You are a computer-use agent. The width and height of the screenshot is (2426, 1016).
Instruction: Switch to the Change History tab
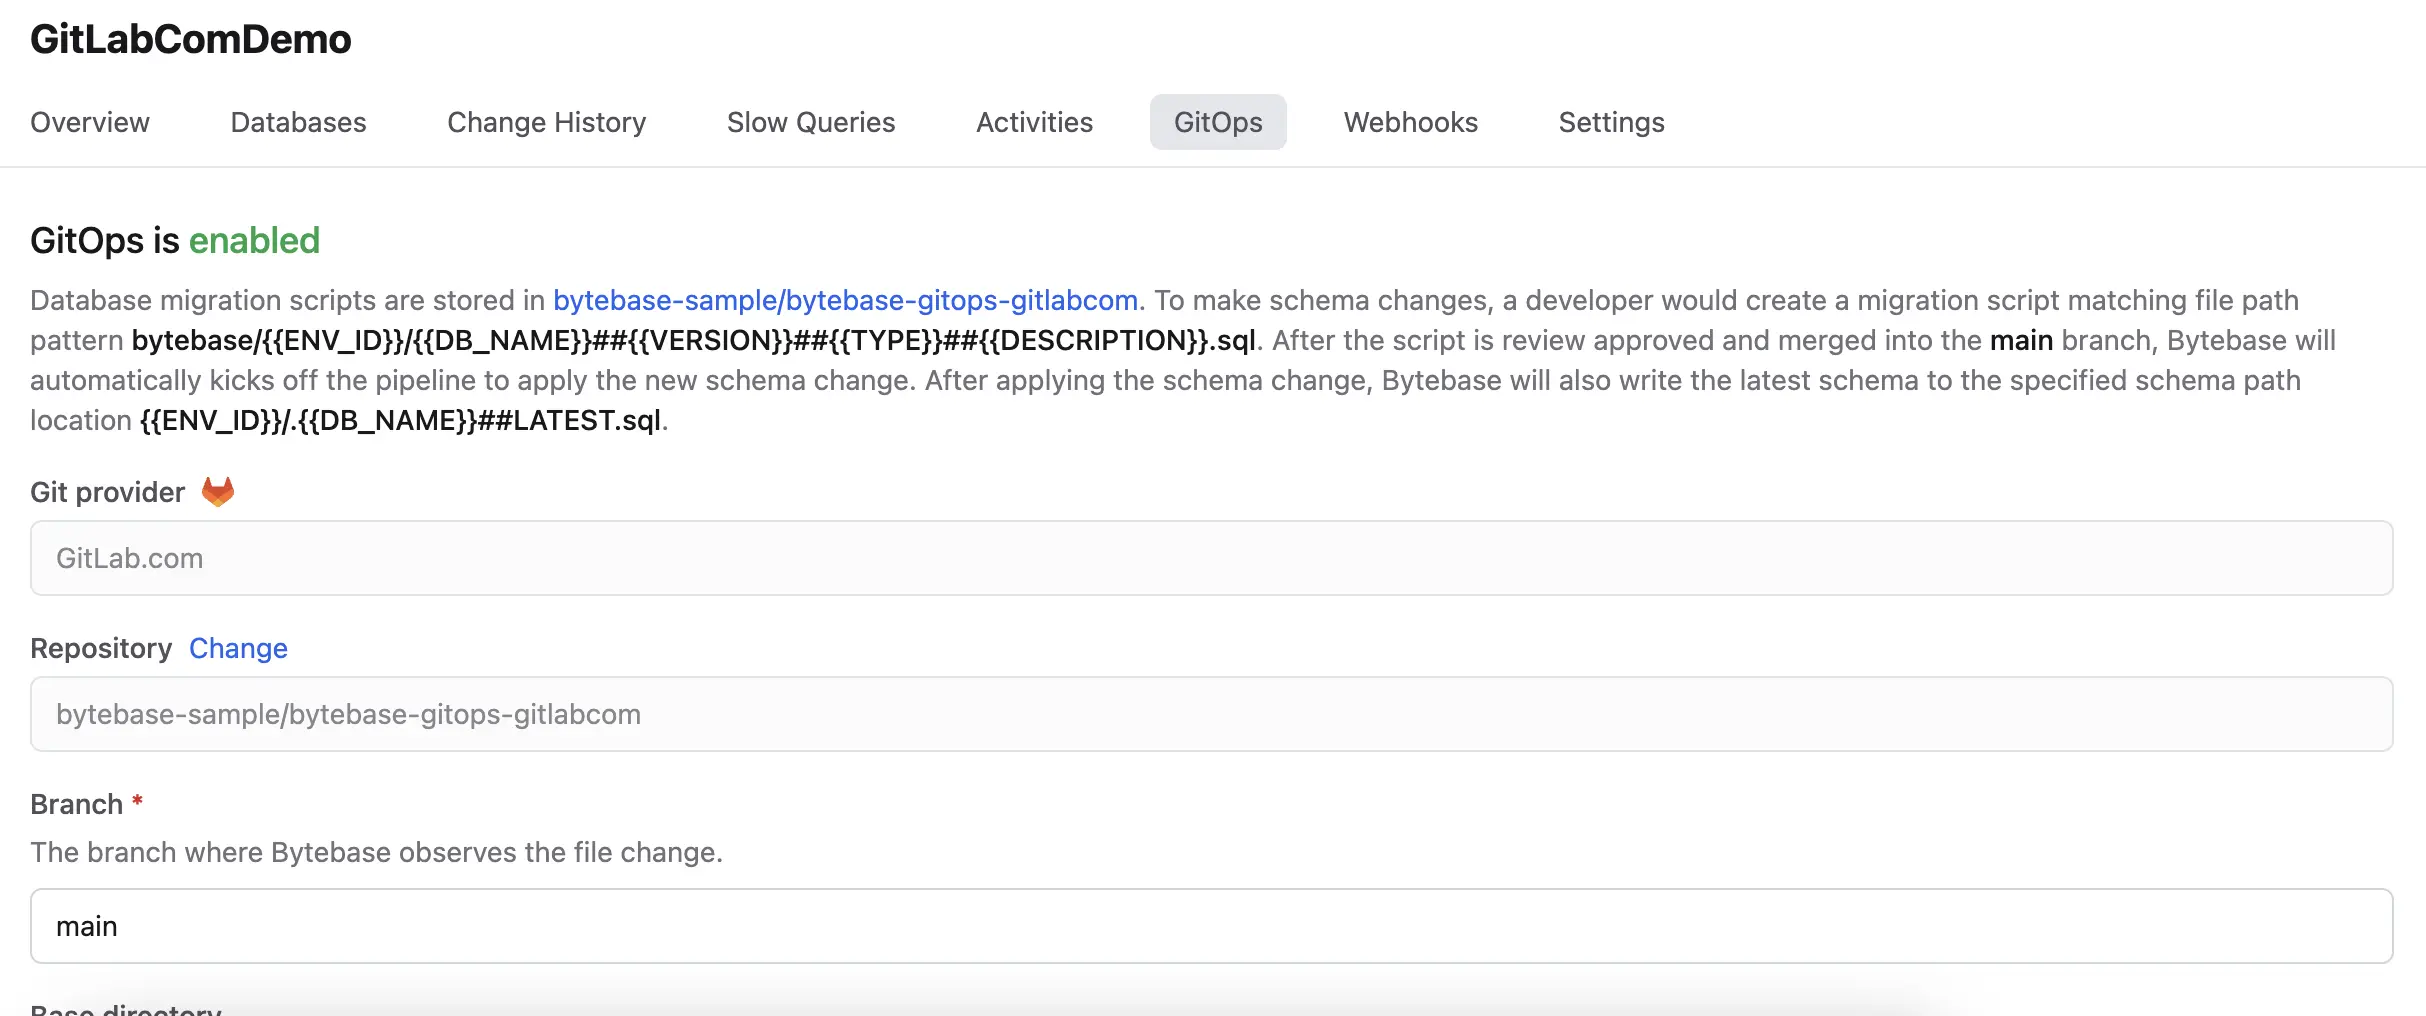click(x=546, y=122)
